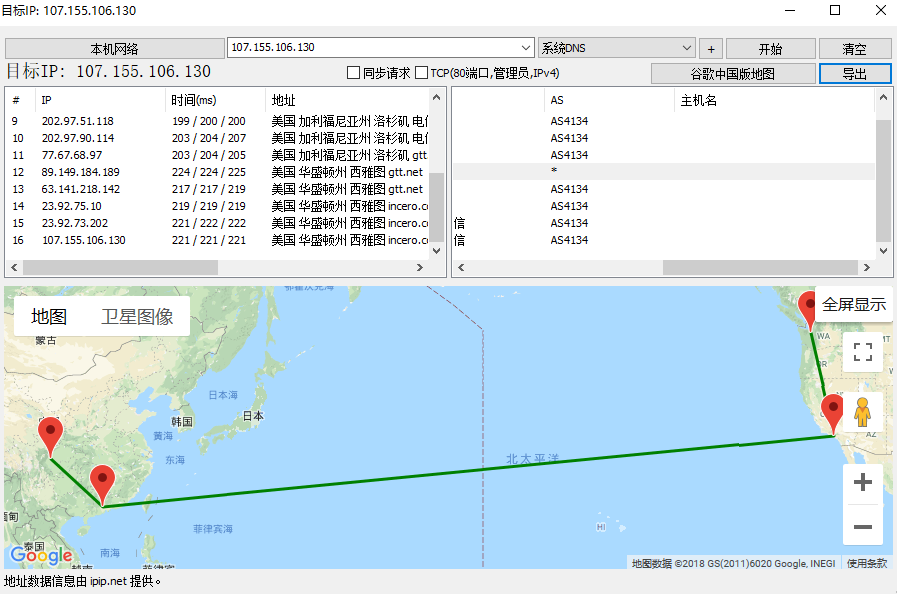Select hop 11 row 77.67.68.97
The image size is (897, 594).
pyautogui.click(x=217, y=155)
